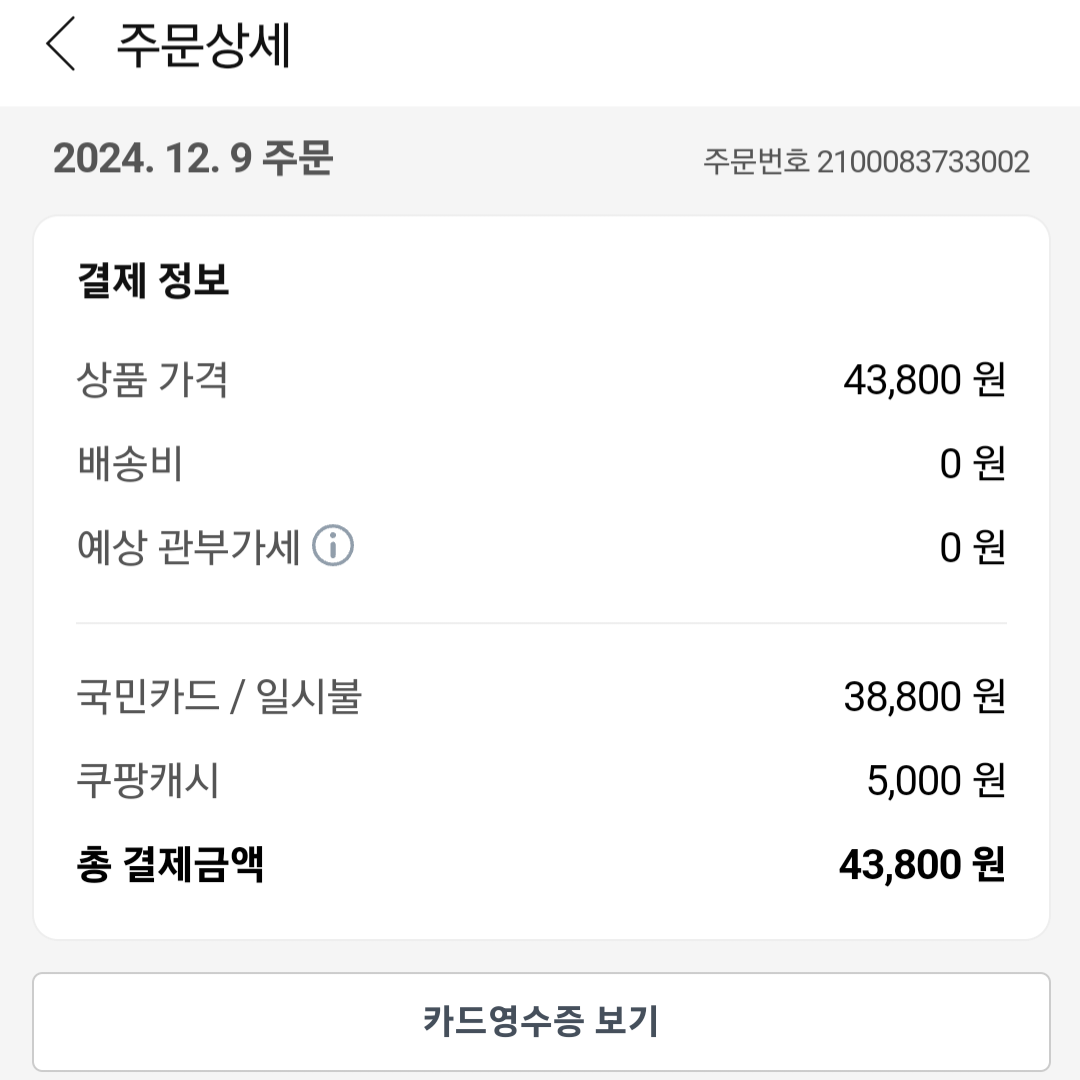1080x1080 pixels.
Task: Click the 주문상세 page title
Action: [x=204, y=46]
